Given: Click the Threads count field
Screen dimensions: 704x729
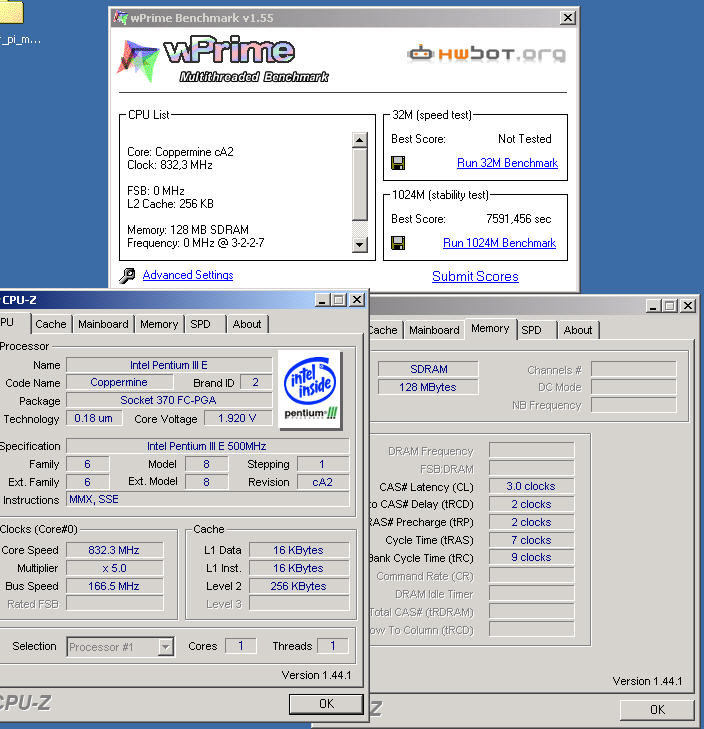Looking at the screenshot, I should [332, 646].
